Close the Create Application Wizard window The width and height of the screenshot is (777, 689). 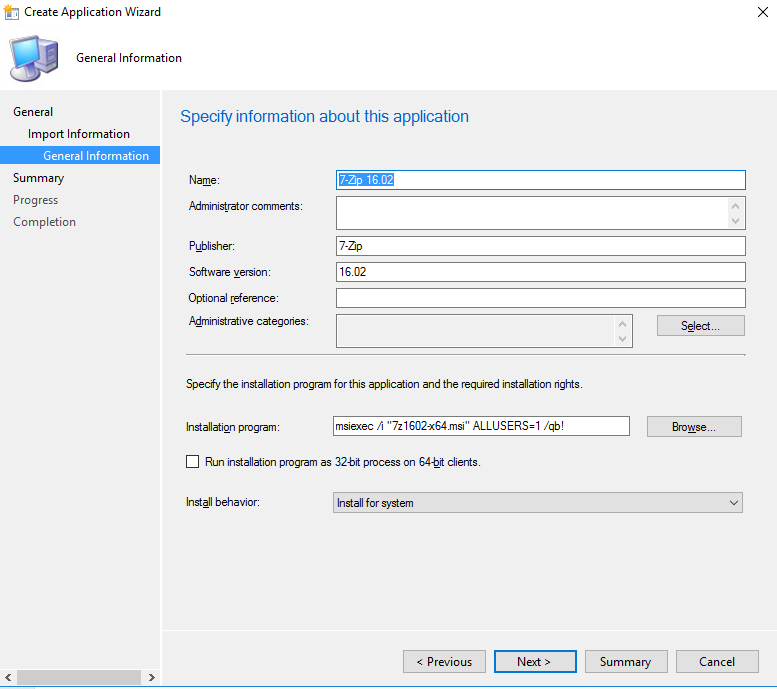[763, 12]
